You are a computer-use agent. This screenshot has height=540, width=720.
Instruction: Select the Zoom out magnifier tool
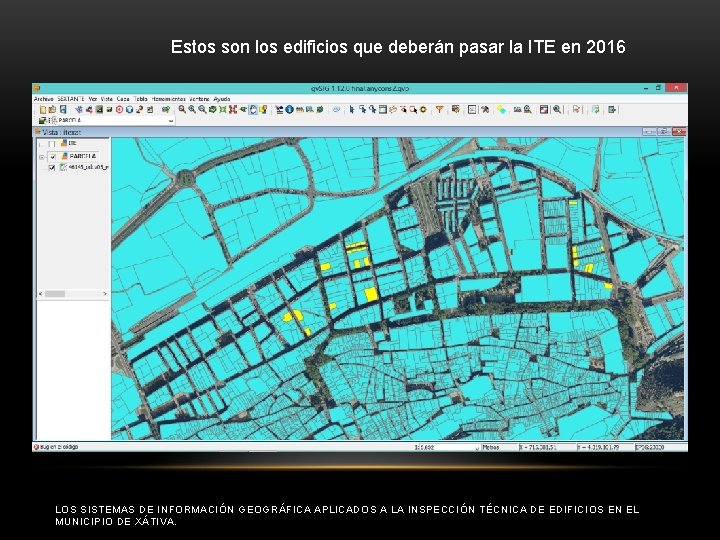pos(202,109)
